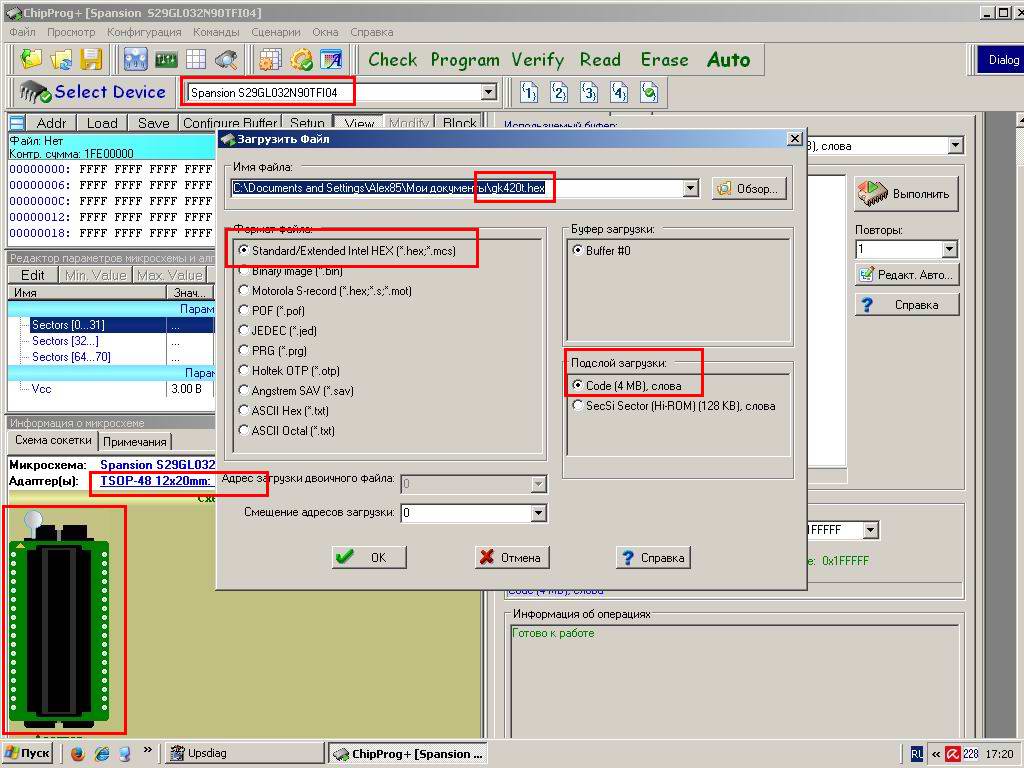Click the TSOP-48 socket adapter picture
Viewport: 1024px width, 768px height.
pos(59,620)
